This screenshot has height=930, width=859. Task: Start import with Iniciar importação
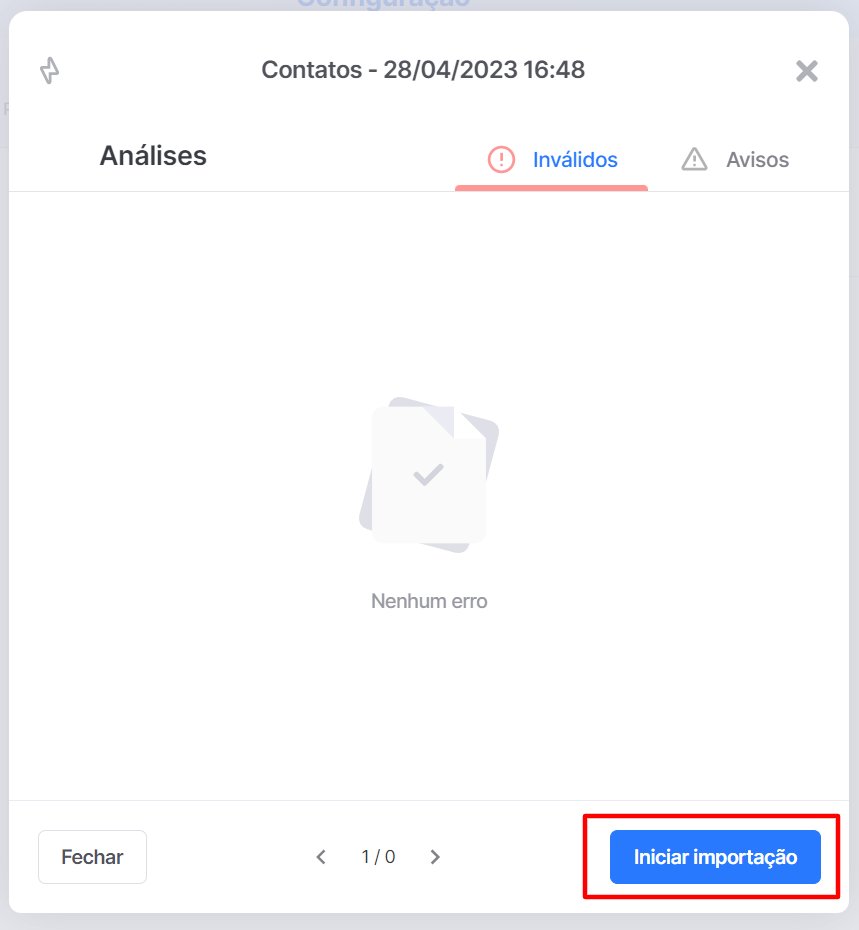pyautogui.click(x=715, y=856)
